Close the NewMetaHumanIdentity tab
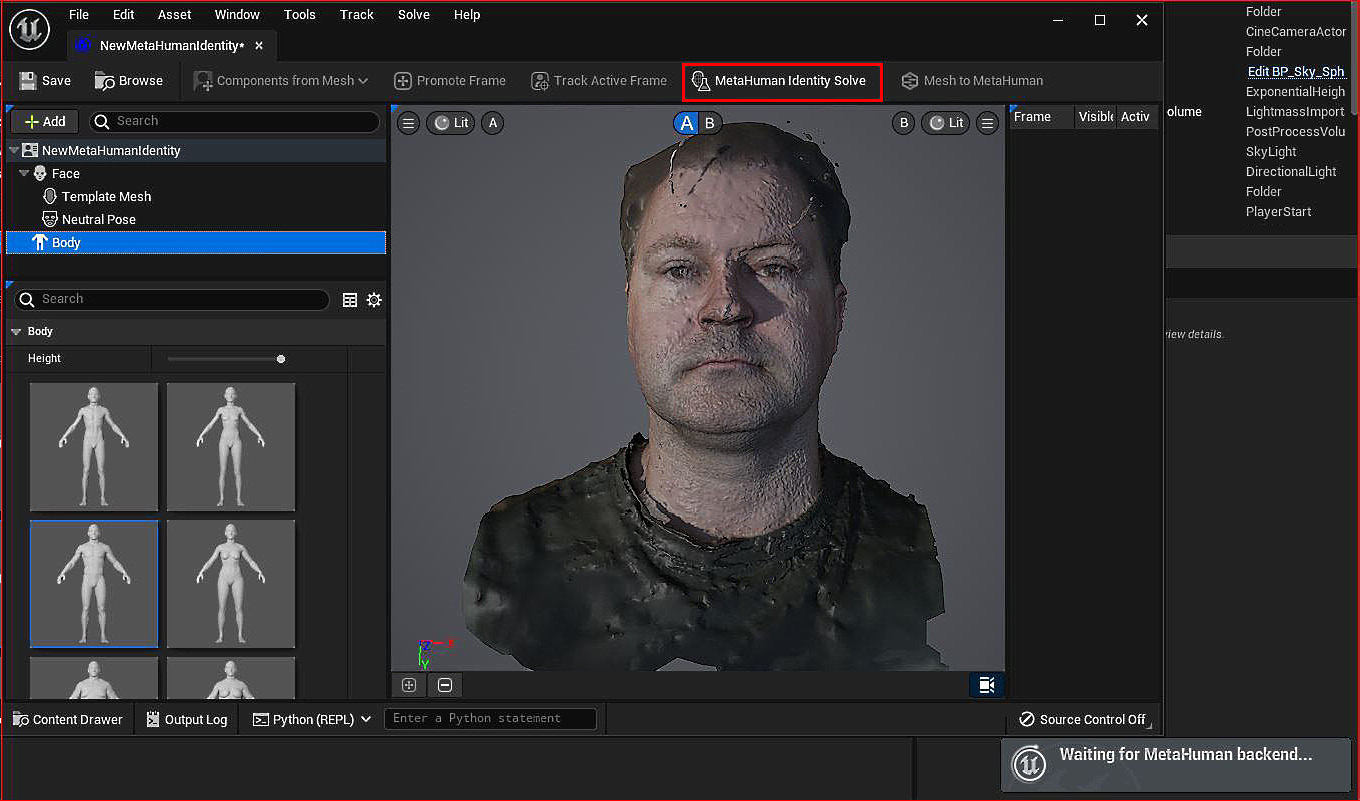This screenshot has width=1360, height=801. 259,46
